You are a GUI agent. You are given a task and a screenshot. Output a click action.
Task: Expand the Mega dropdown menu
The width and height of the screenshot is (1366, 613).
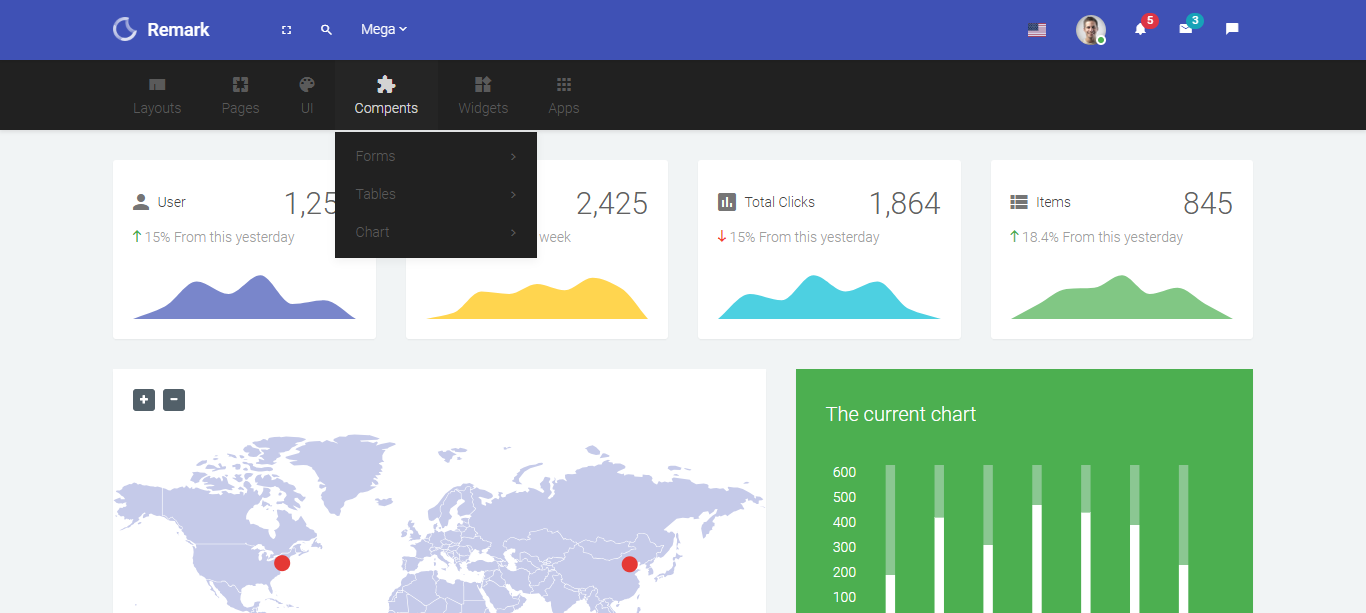[x=384, y=30]
